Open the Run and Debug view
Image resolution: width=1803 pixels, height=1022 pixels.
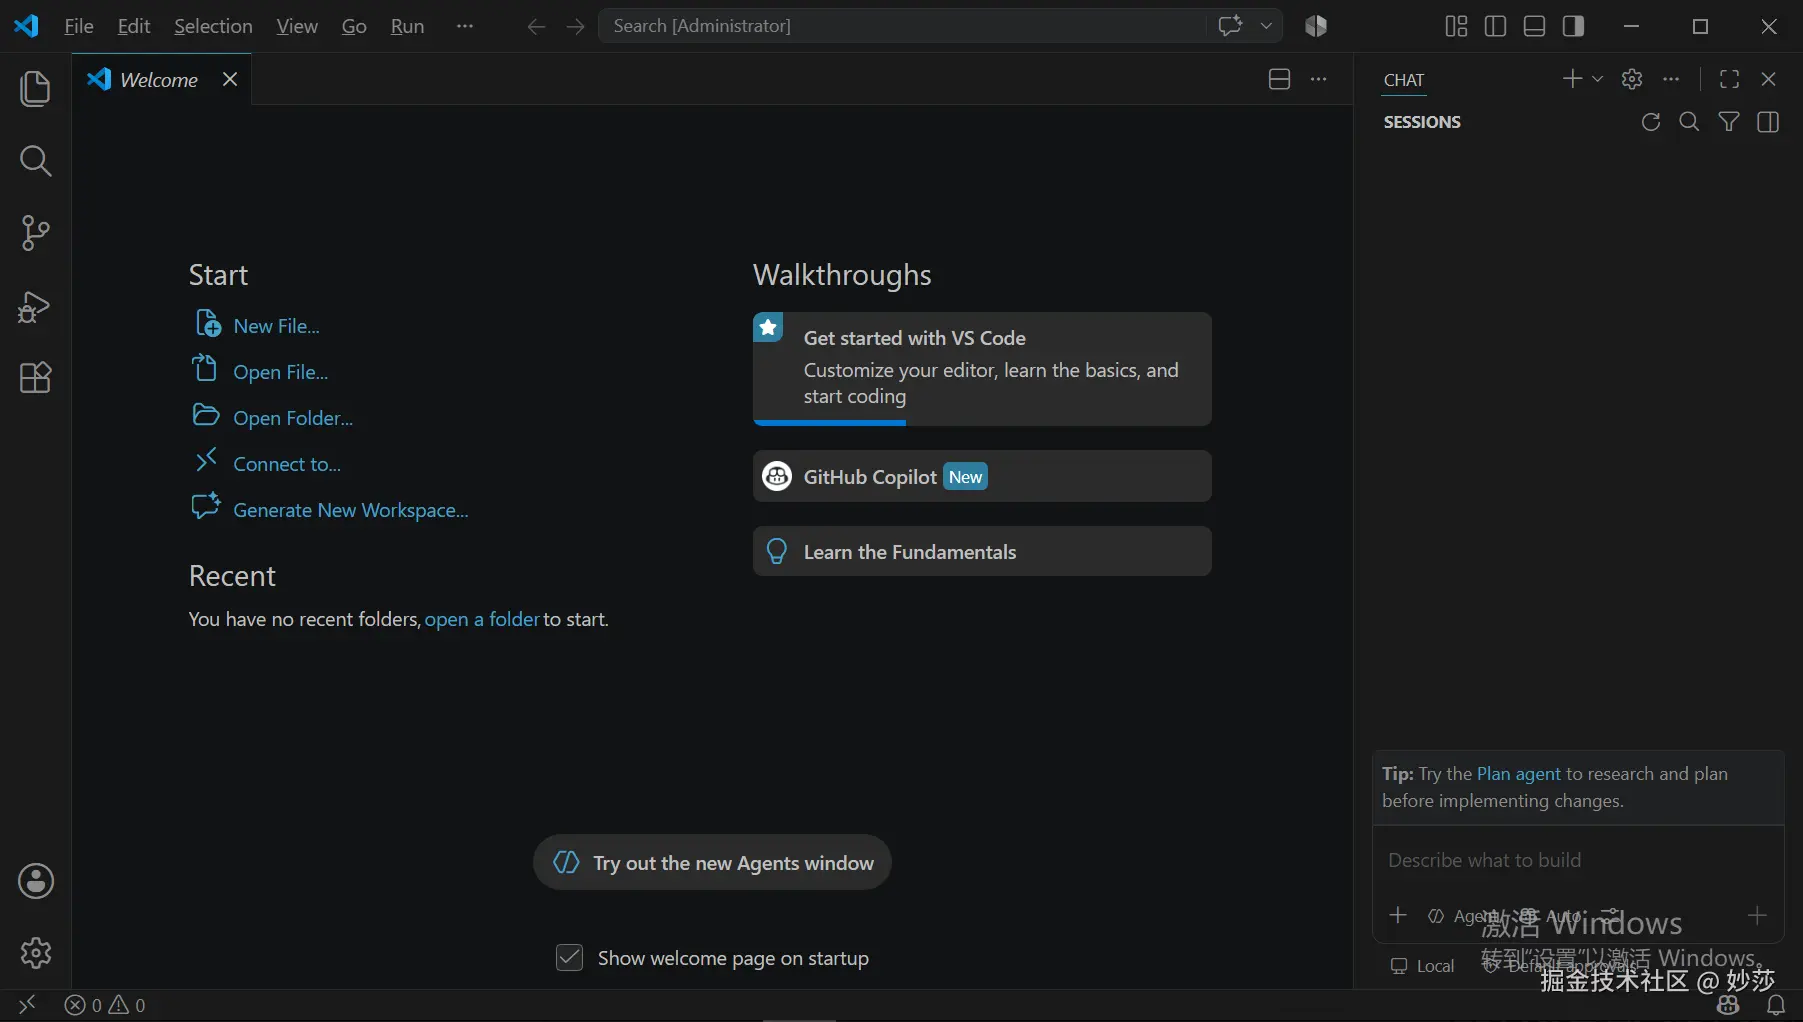point(35,306)
